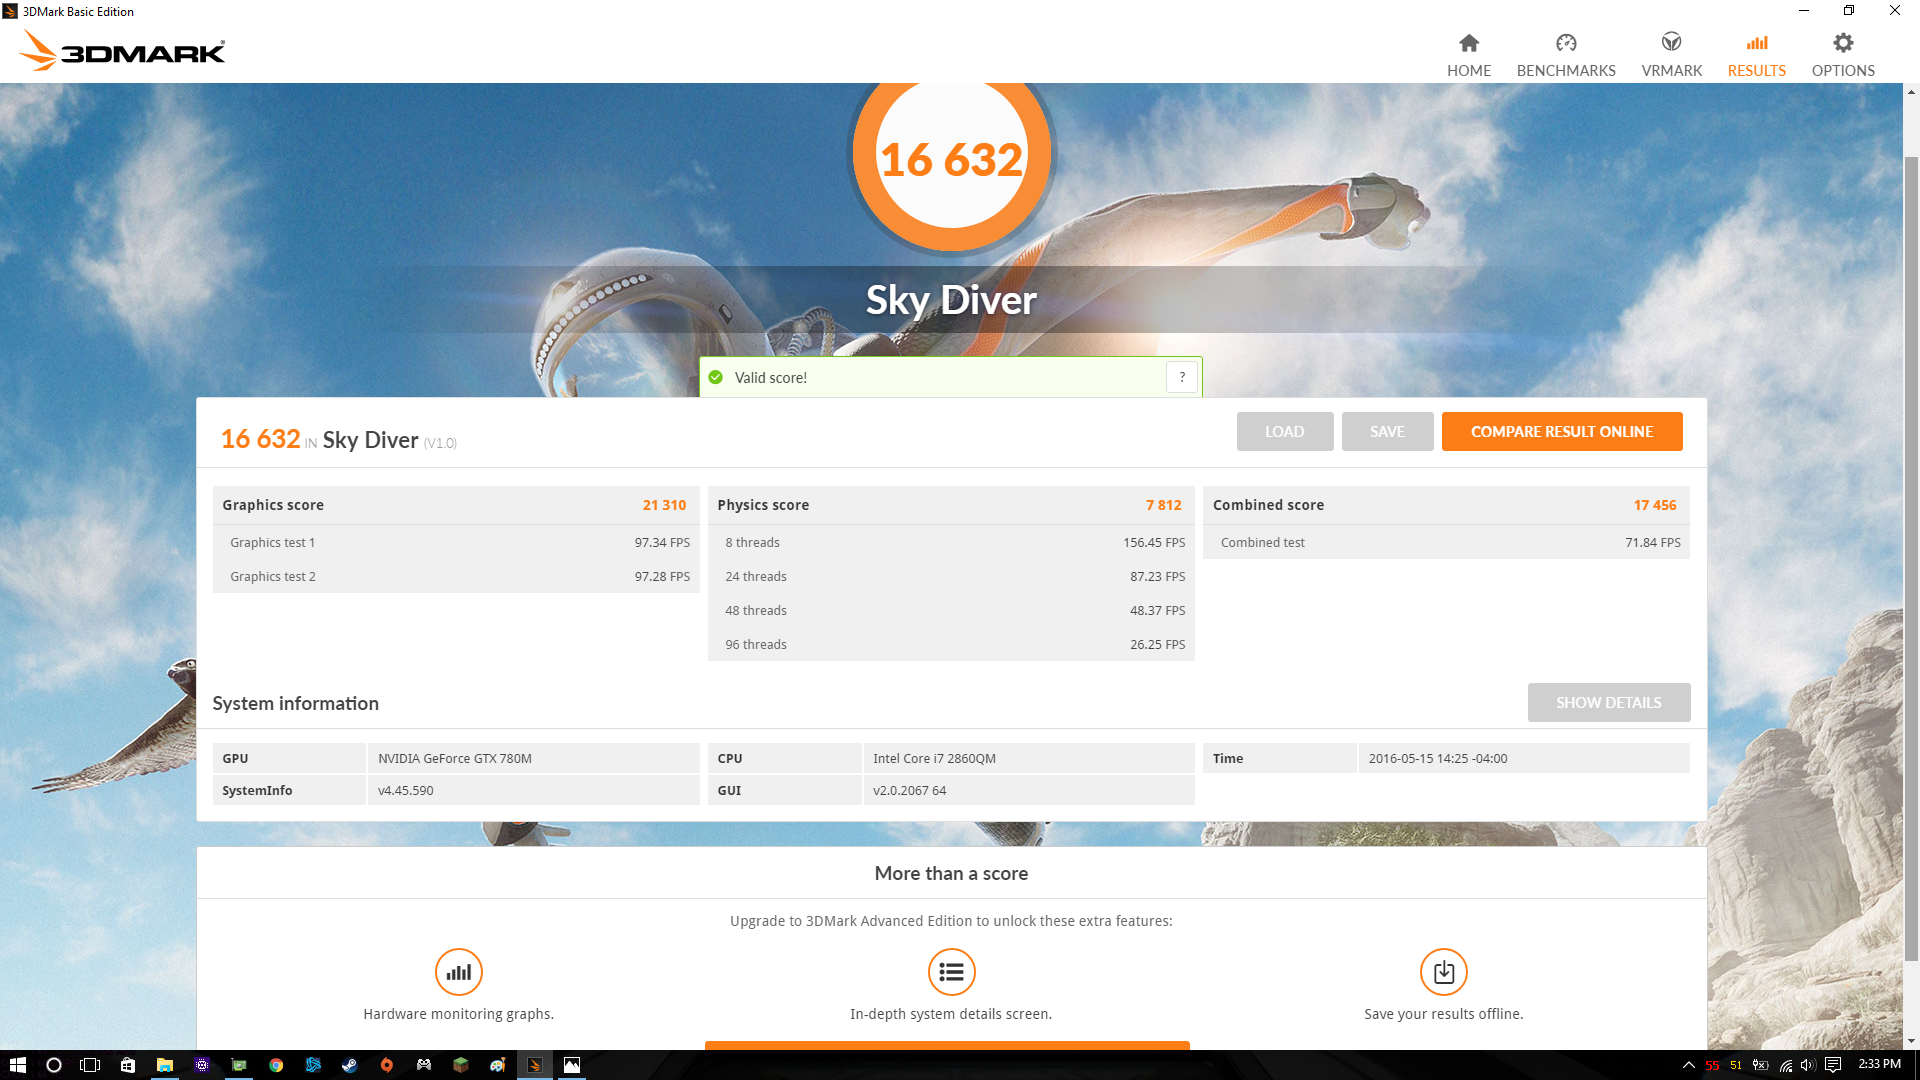Open Battle.net from the taskbar
Viewport: 1920px width, 1080px height.
click(x=313, y=1065)
